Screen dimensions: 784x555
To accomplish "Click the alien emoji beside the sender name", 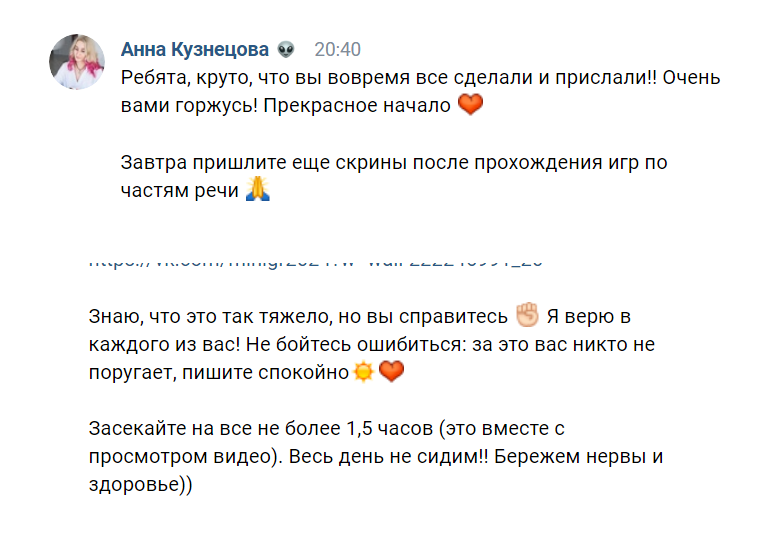I will point(287,49).
